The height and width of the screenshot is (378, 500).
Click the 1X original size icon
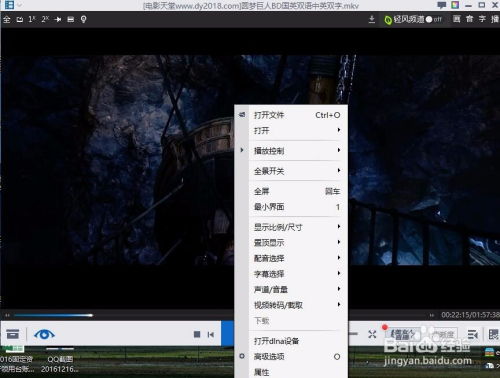click(x=32, y=19)
